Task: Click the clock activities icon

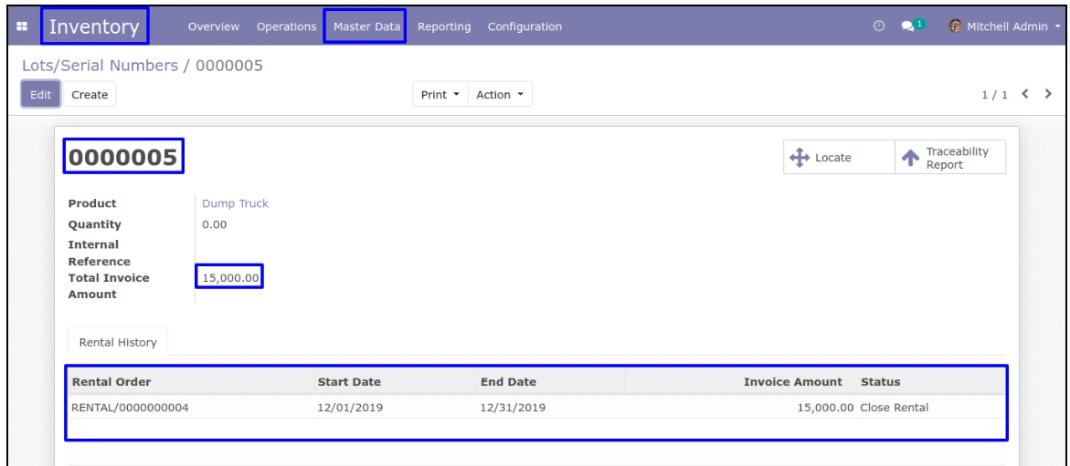Action: click(x=879, y=26)
